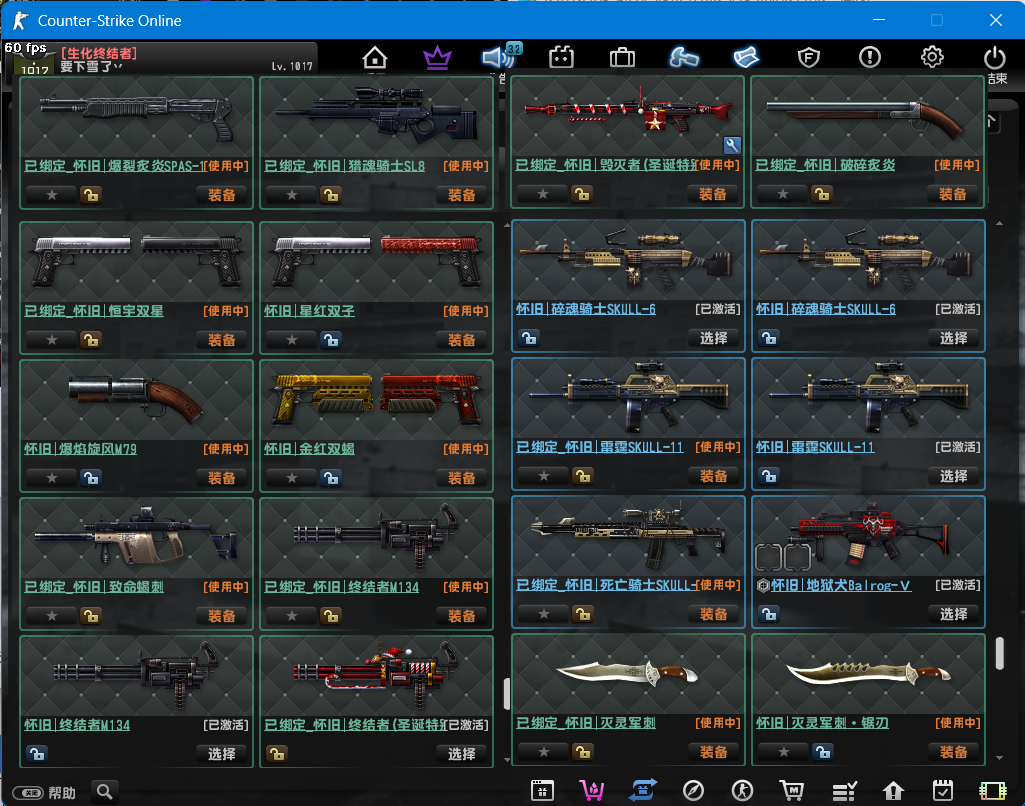Open the 怀旧|爆焰旋风M79 item name link

tap(80, 449)
